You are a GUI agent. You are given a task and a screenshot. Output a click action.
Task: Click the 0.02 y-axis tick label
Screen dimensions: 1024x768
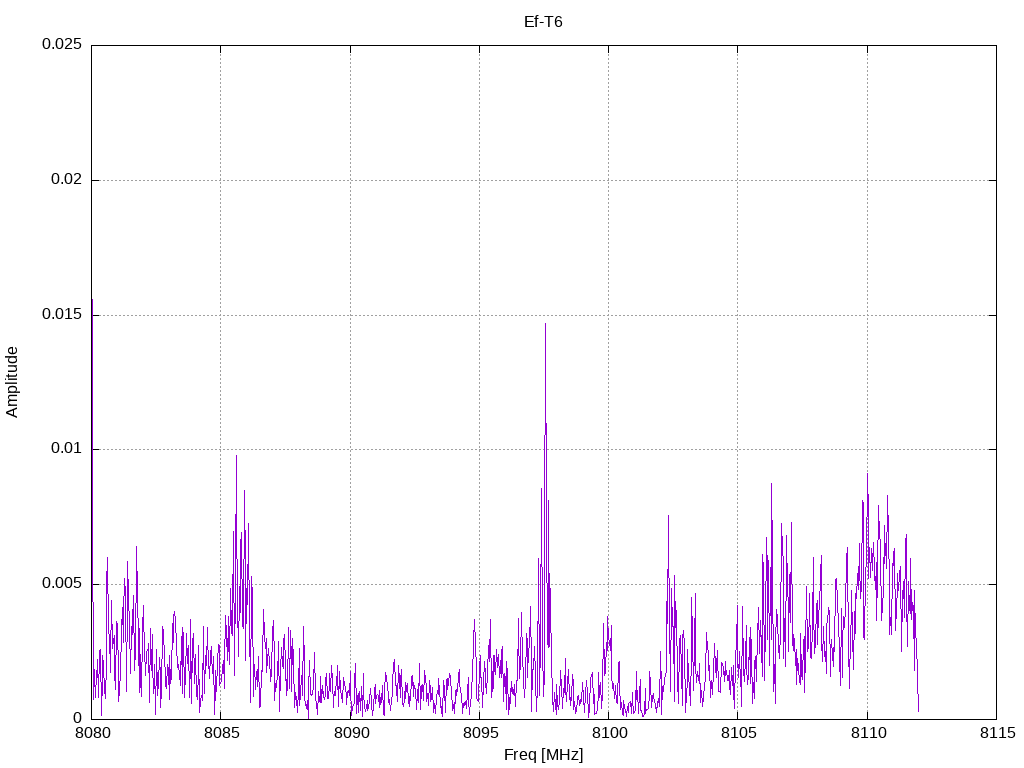(x=67, y=179)
